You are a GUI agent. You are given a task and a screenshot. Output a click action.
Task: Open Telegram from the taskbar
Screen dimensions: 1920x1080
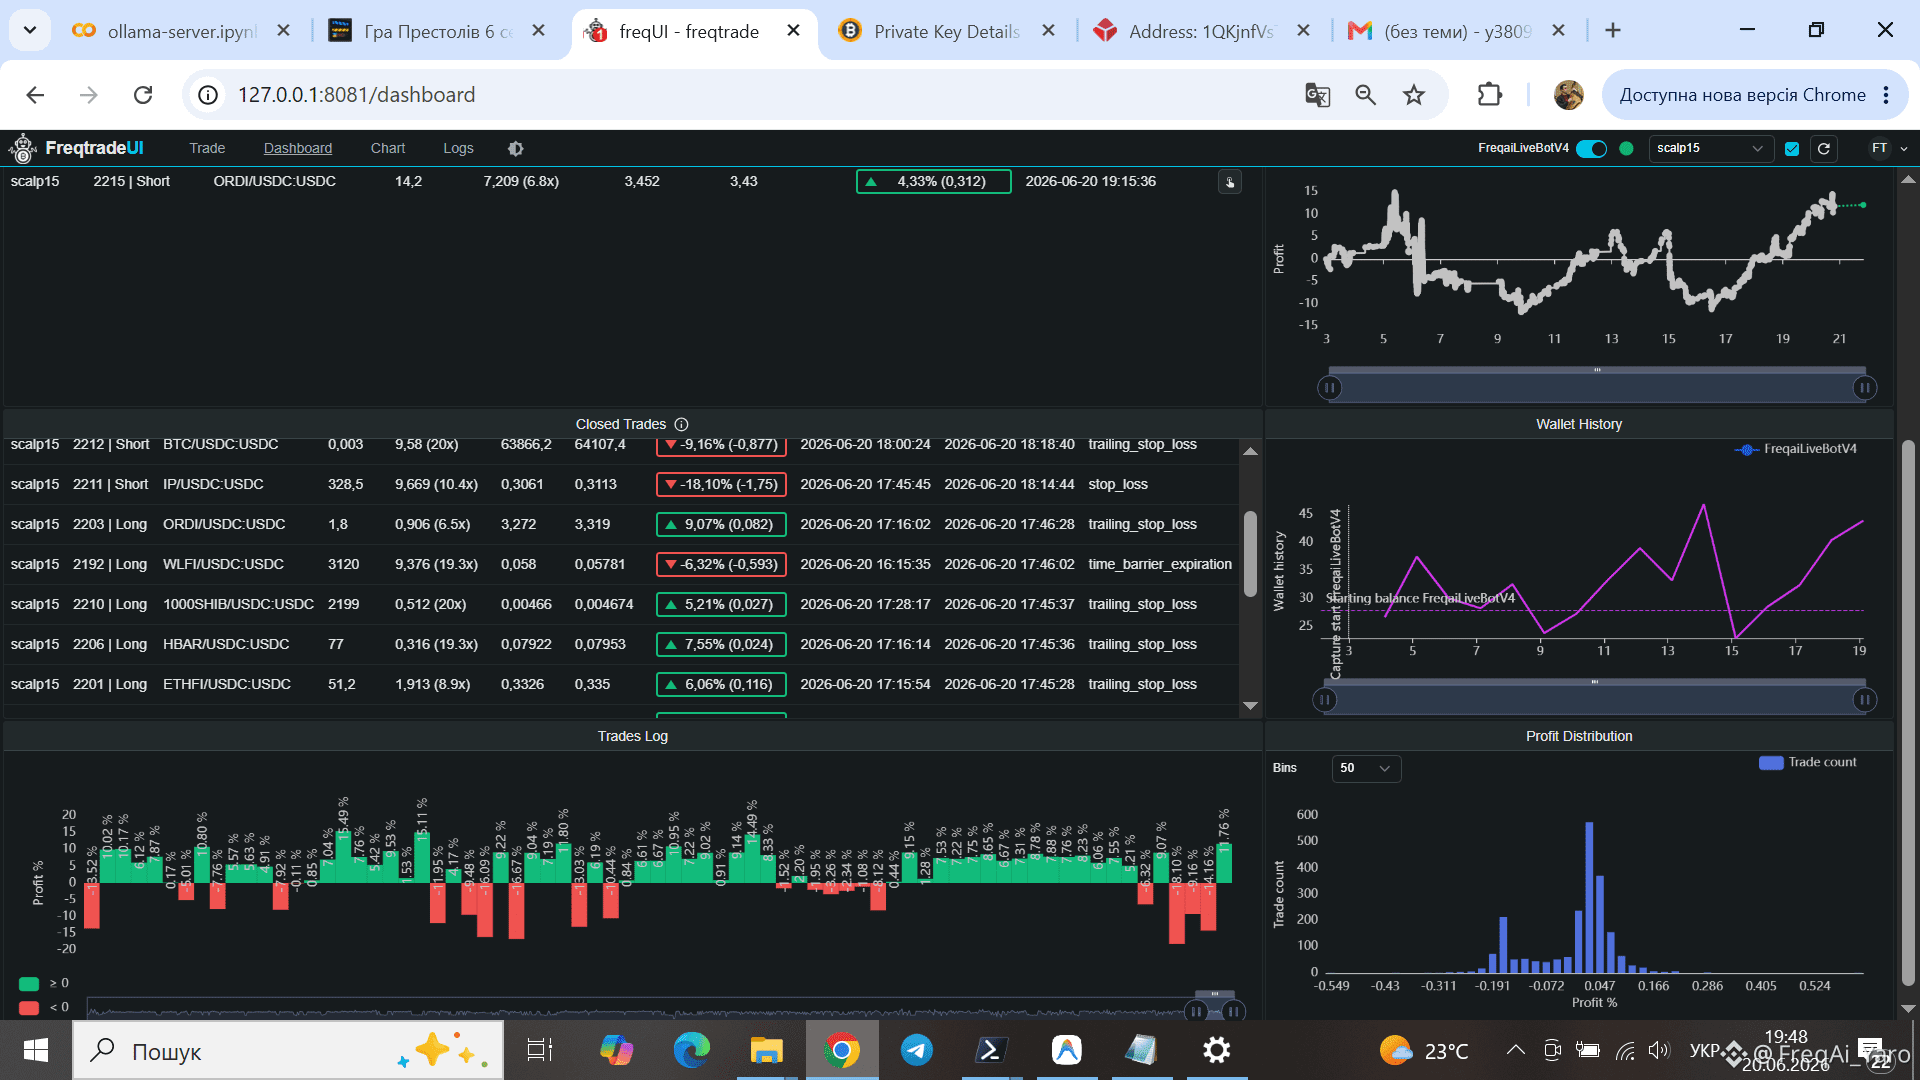(x=916, y=1050)
